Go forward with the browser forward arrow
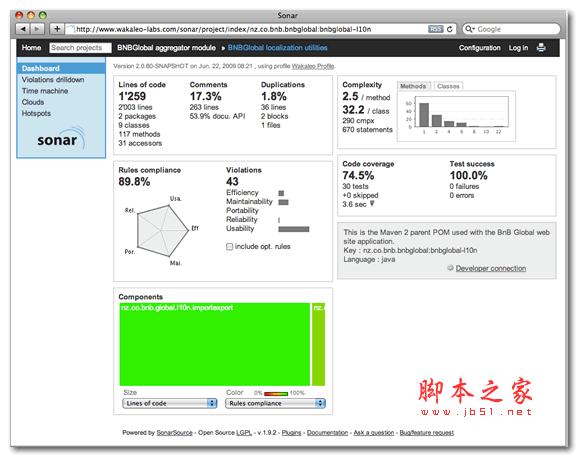579x458 pixels. (37, 29)
